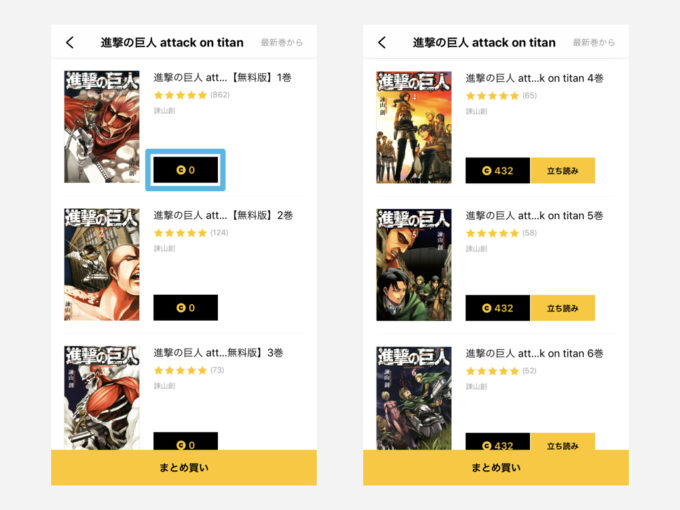680x510 pixels.
Task: Sort by 最新巻から on right screen
Action: (594, 42)
